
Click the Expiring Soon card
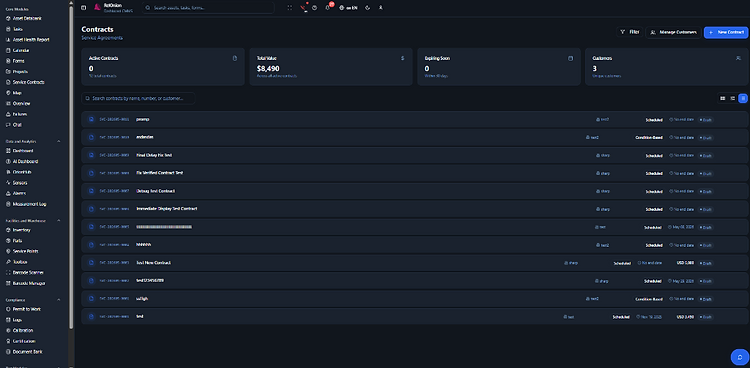(x=499, y=67)
